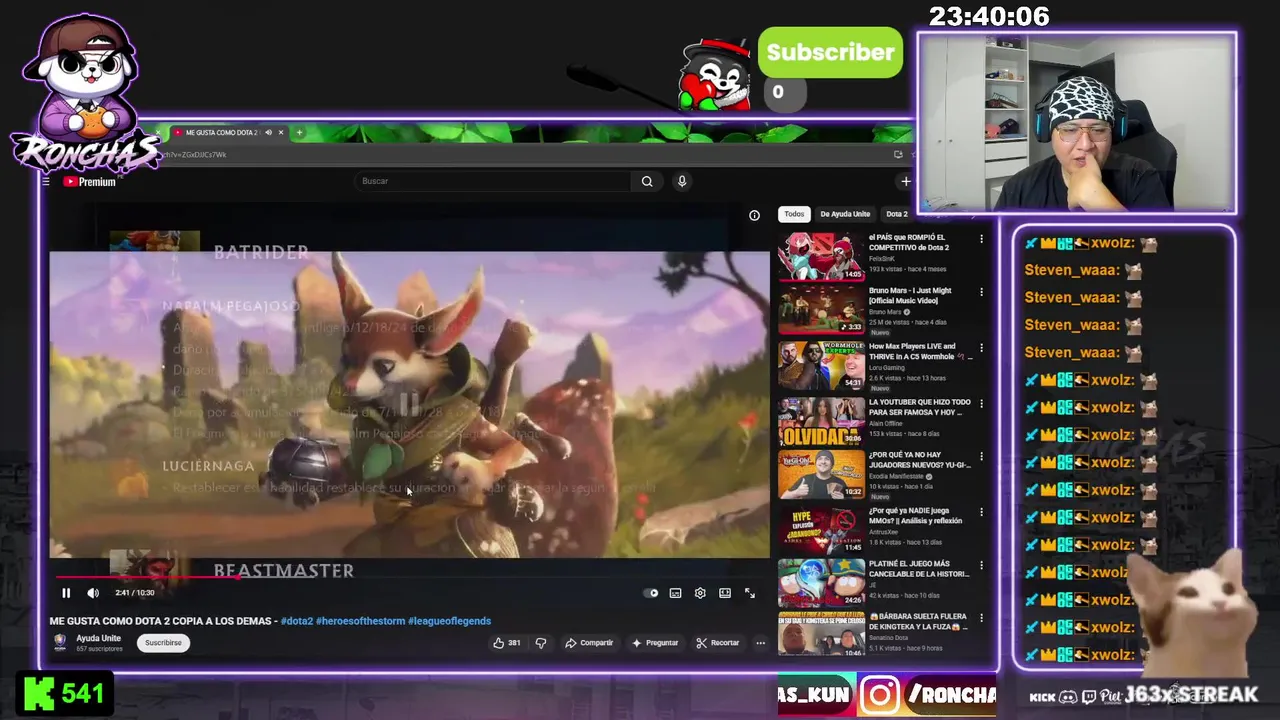
Task: Click the green Subscriber overlay label
Action: point(831,52)
